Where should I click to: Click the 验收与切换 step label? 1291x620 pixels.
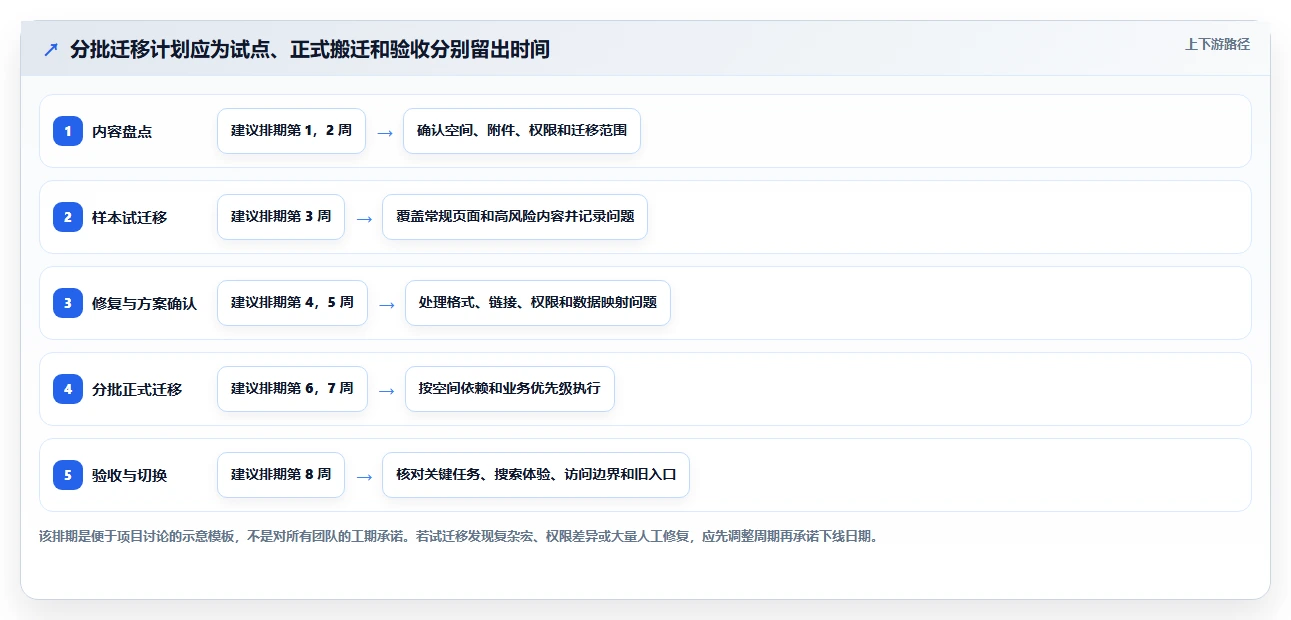click(x=130, y=475)
